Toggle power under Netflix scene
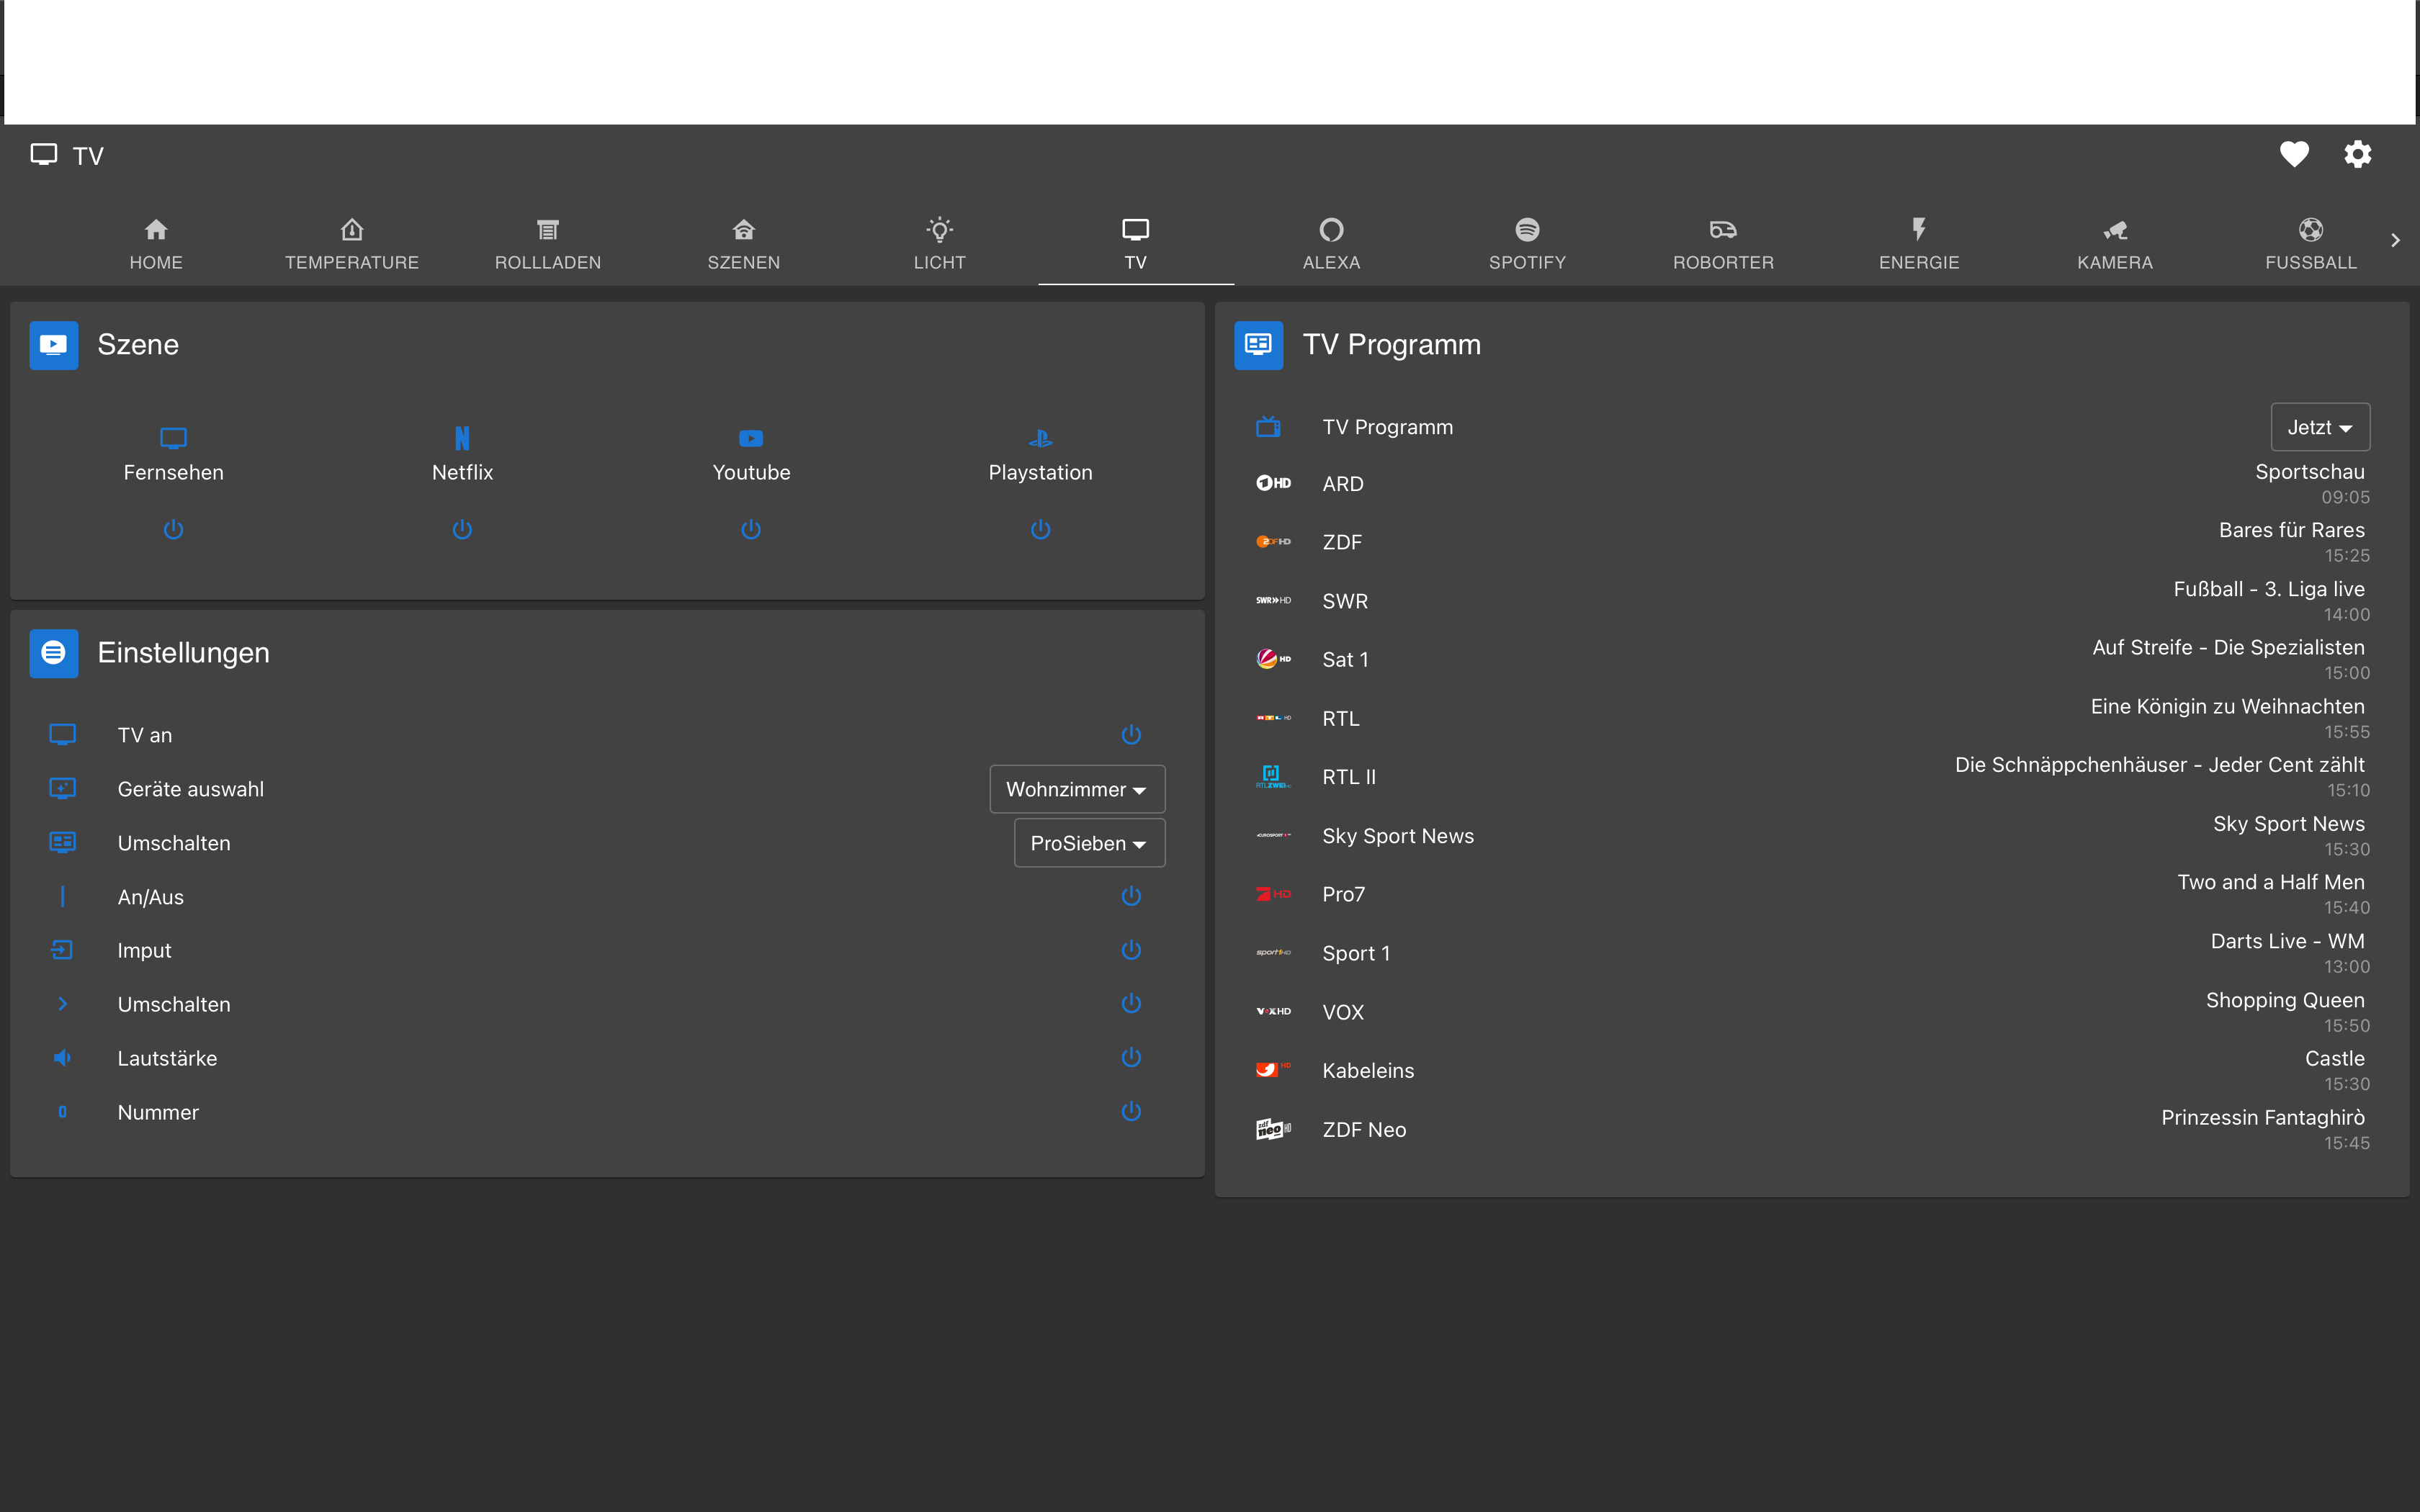This screenshot has width=2420, height=1512. (462, 529)
